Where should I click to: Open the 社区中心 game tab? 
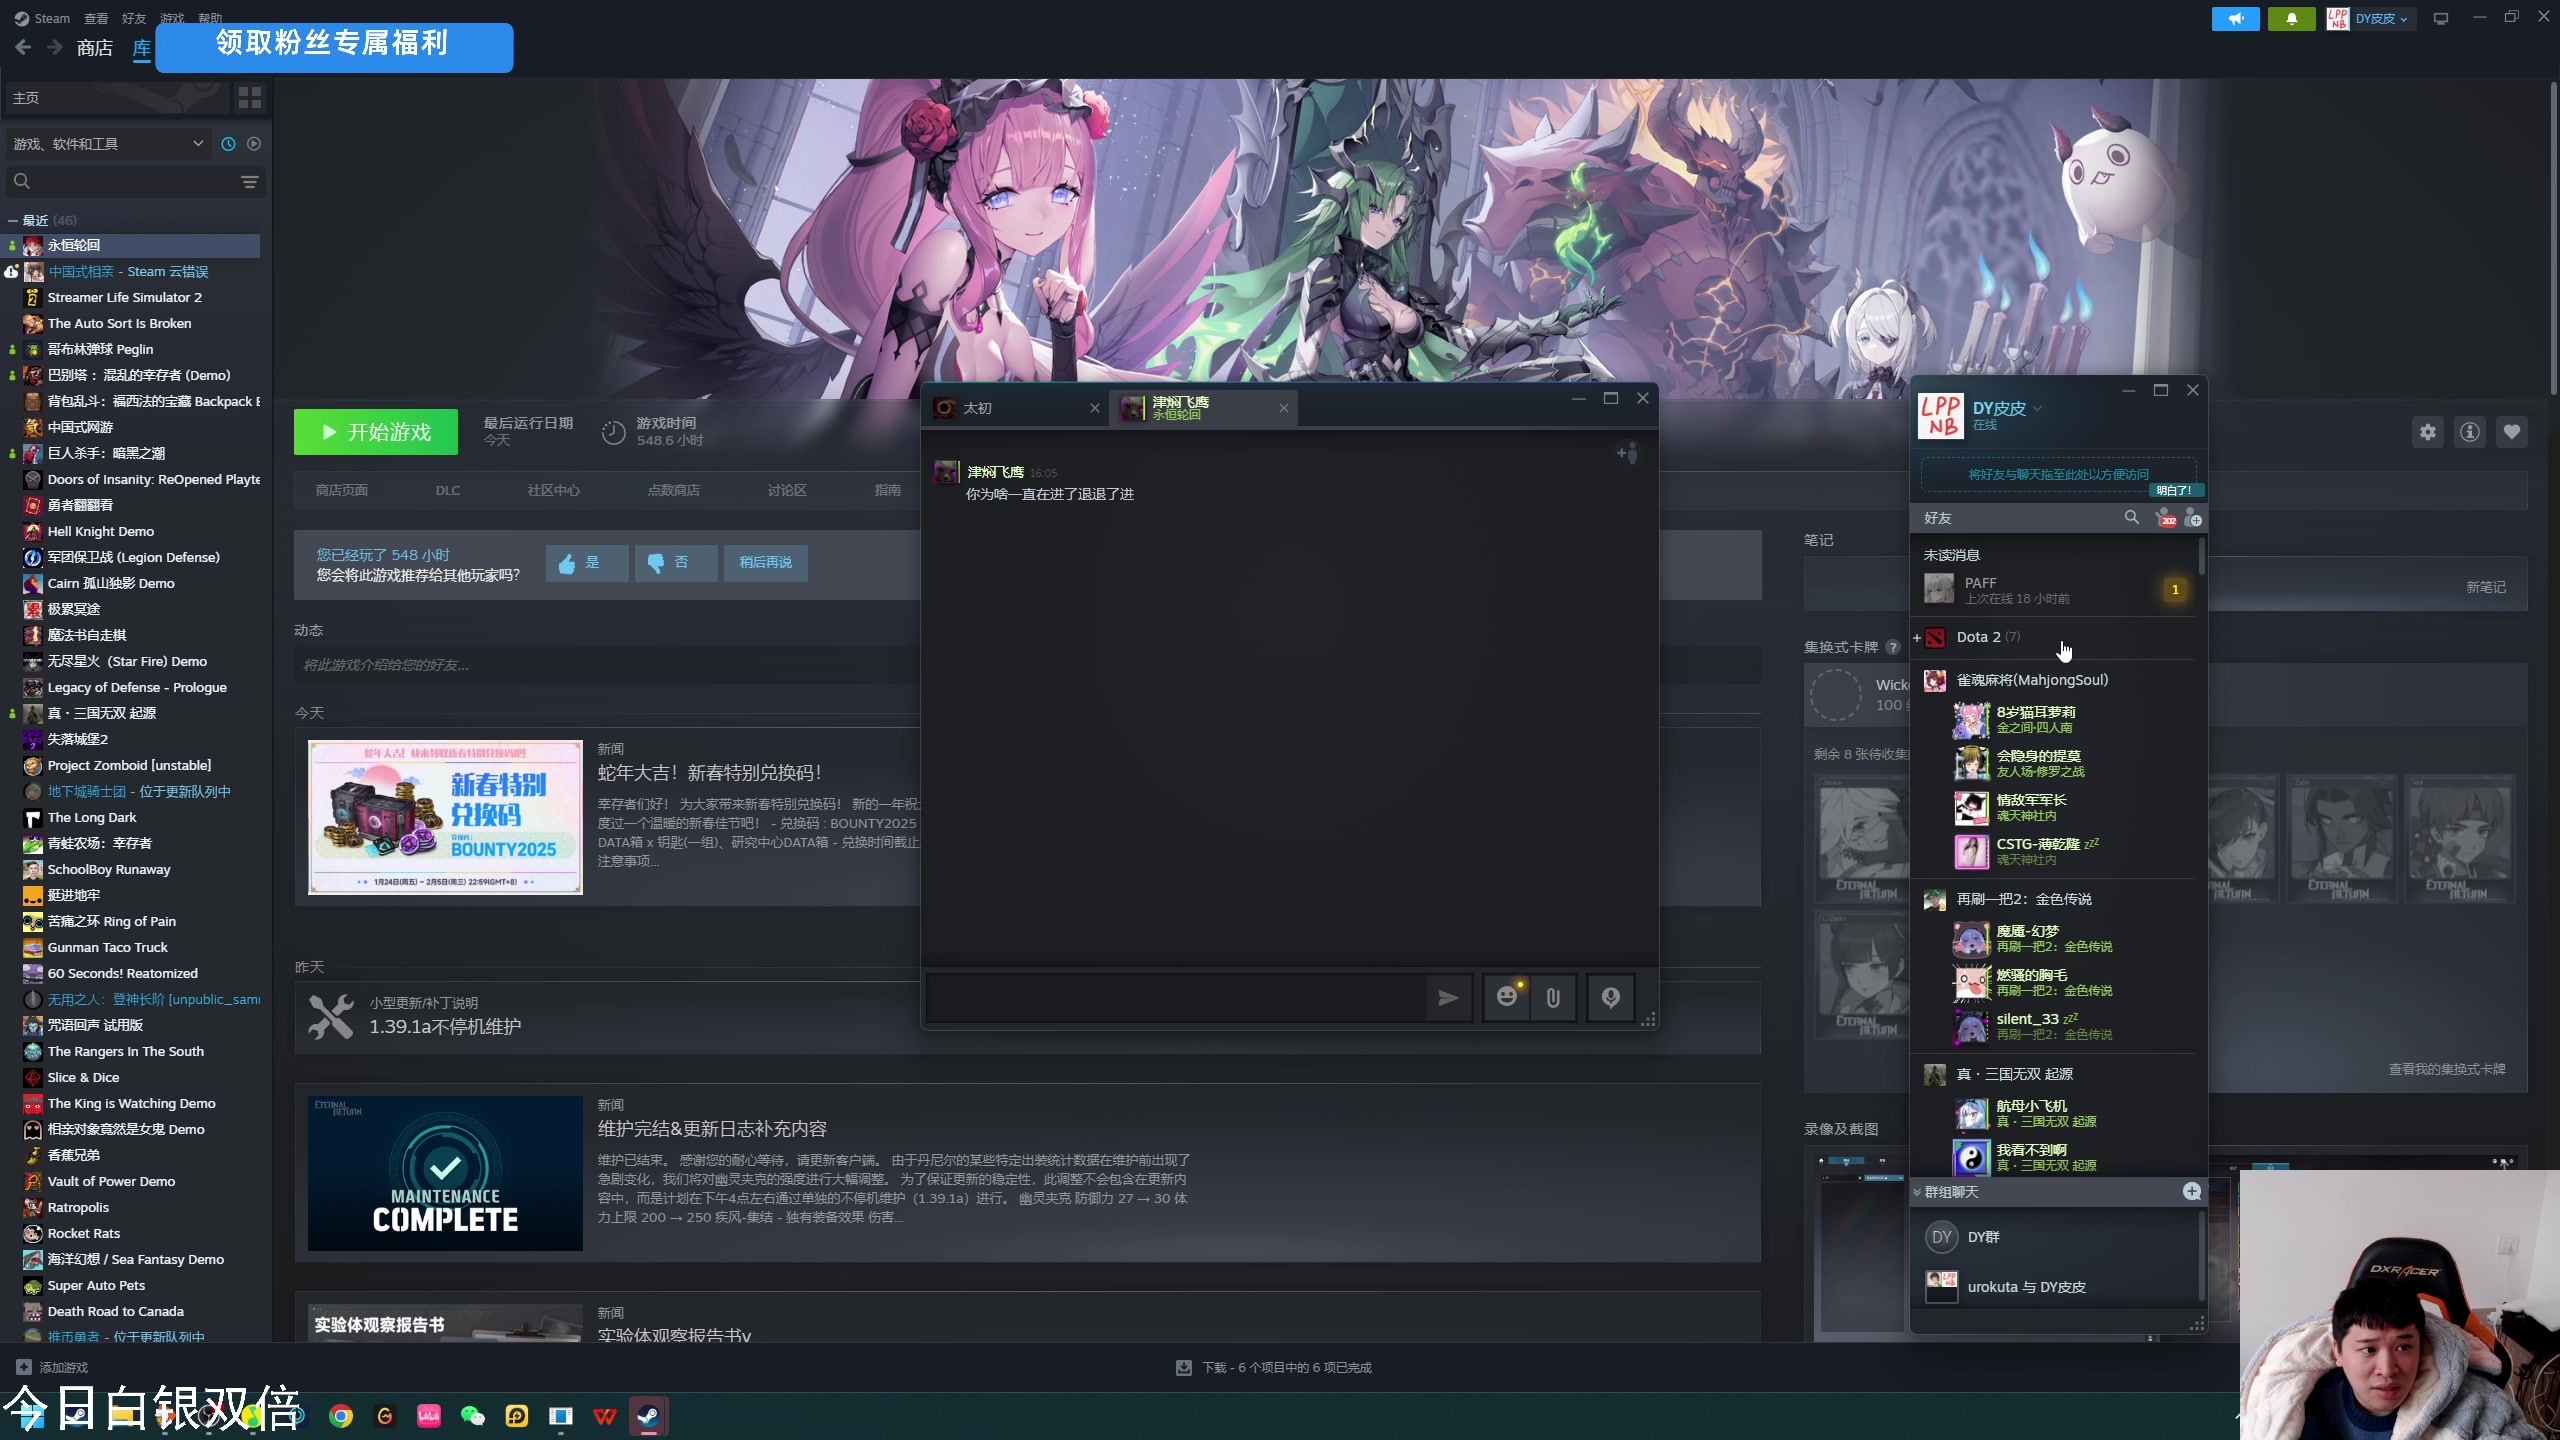(x=553, y=490)
